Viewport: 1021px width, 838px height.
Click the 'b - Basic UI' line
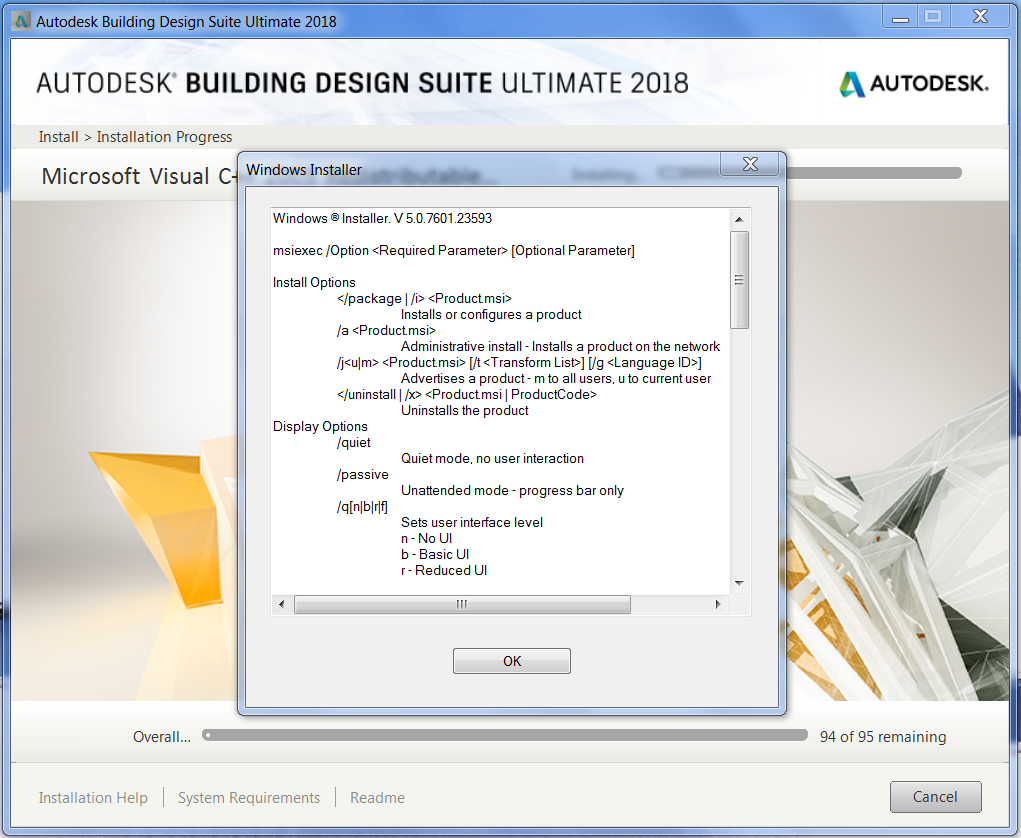point(435,554)
